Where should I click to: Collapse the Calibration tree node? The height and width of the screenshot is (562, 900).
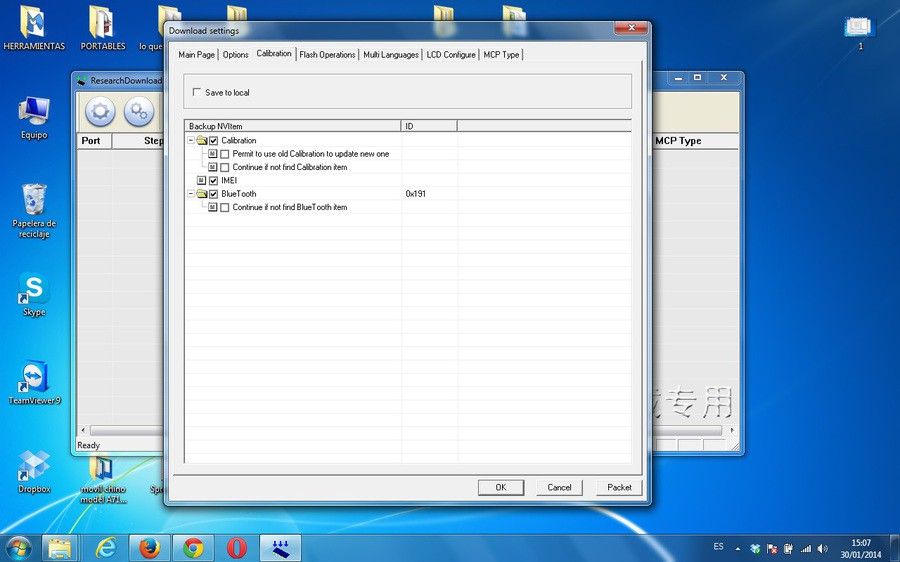[191, 140]
